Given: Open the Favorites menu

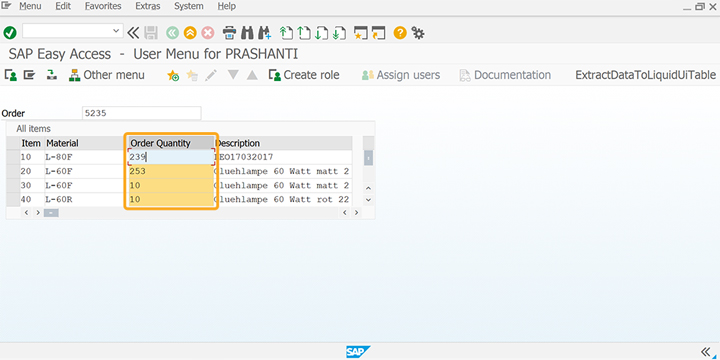Looking at the screenshot, I should (x=103, y=6).
